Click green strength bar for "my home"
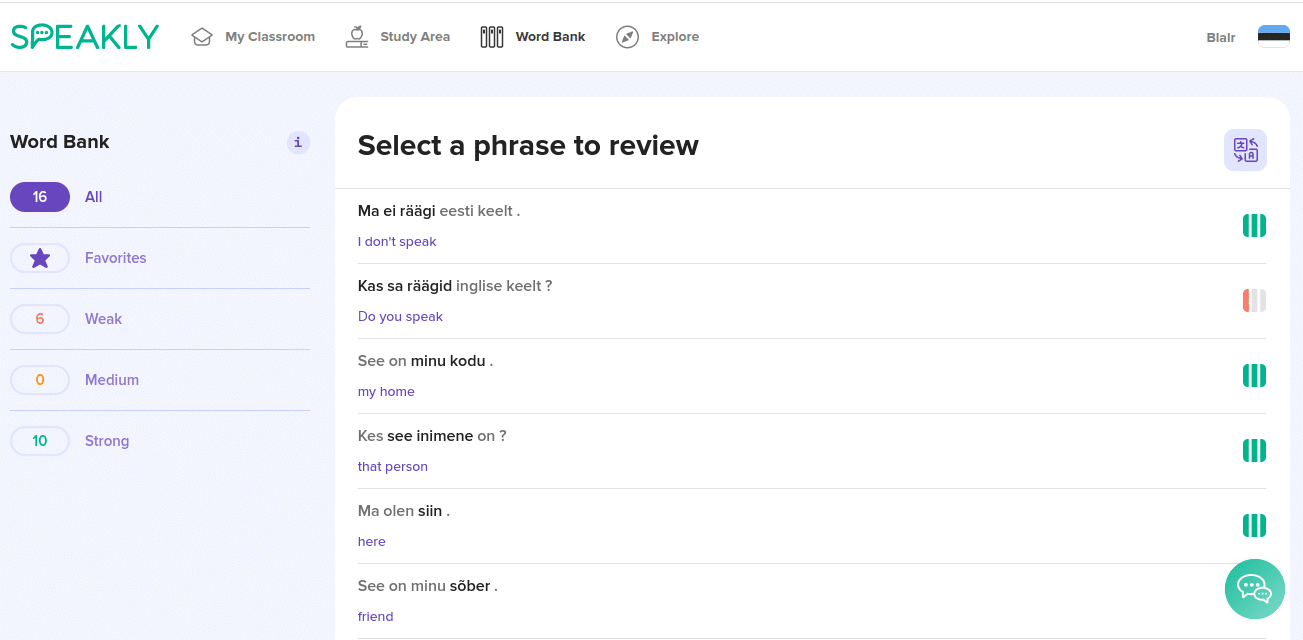Image resolution: width=1303 pixels, height=640 pixels. point(1254,375)
